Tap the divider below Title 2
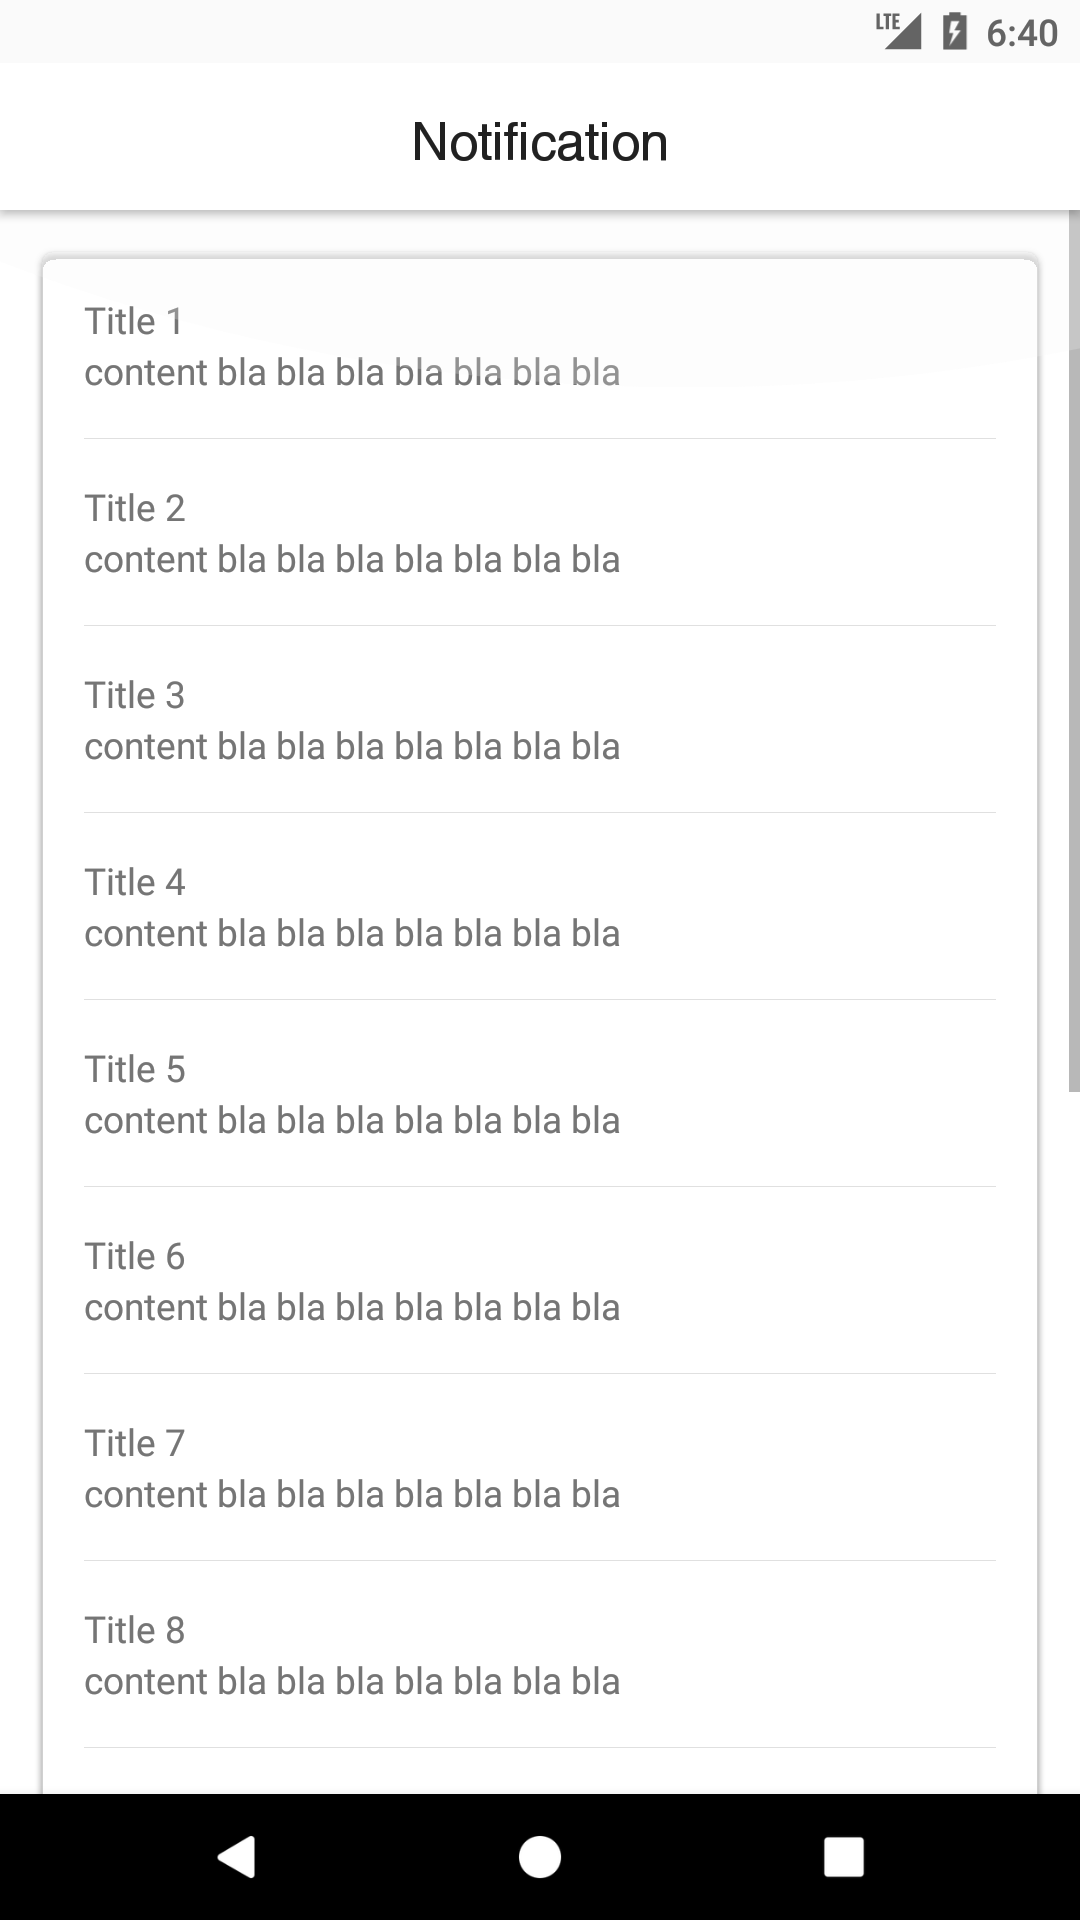This screenshot has width=1080, height=1920. coord(540,622)
